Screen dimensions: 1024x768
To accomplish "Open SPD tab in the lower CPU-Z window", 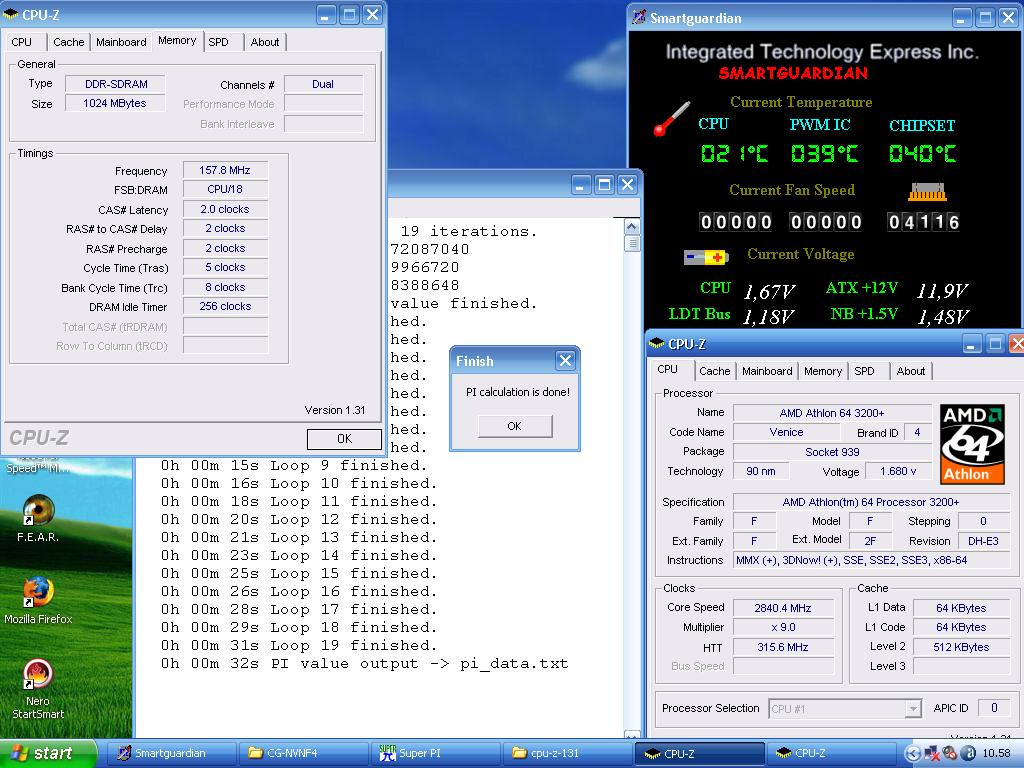I will pyautogui.click(x=864, y=371).
